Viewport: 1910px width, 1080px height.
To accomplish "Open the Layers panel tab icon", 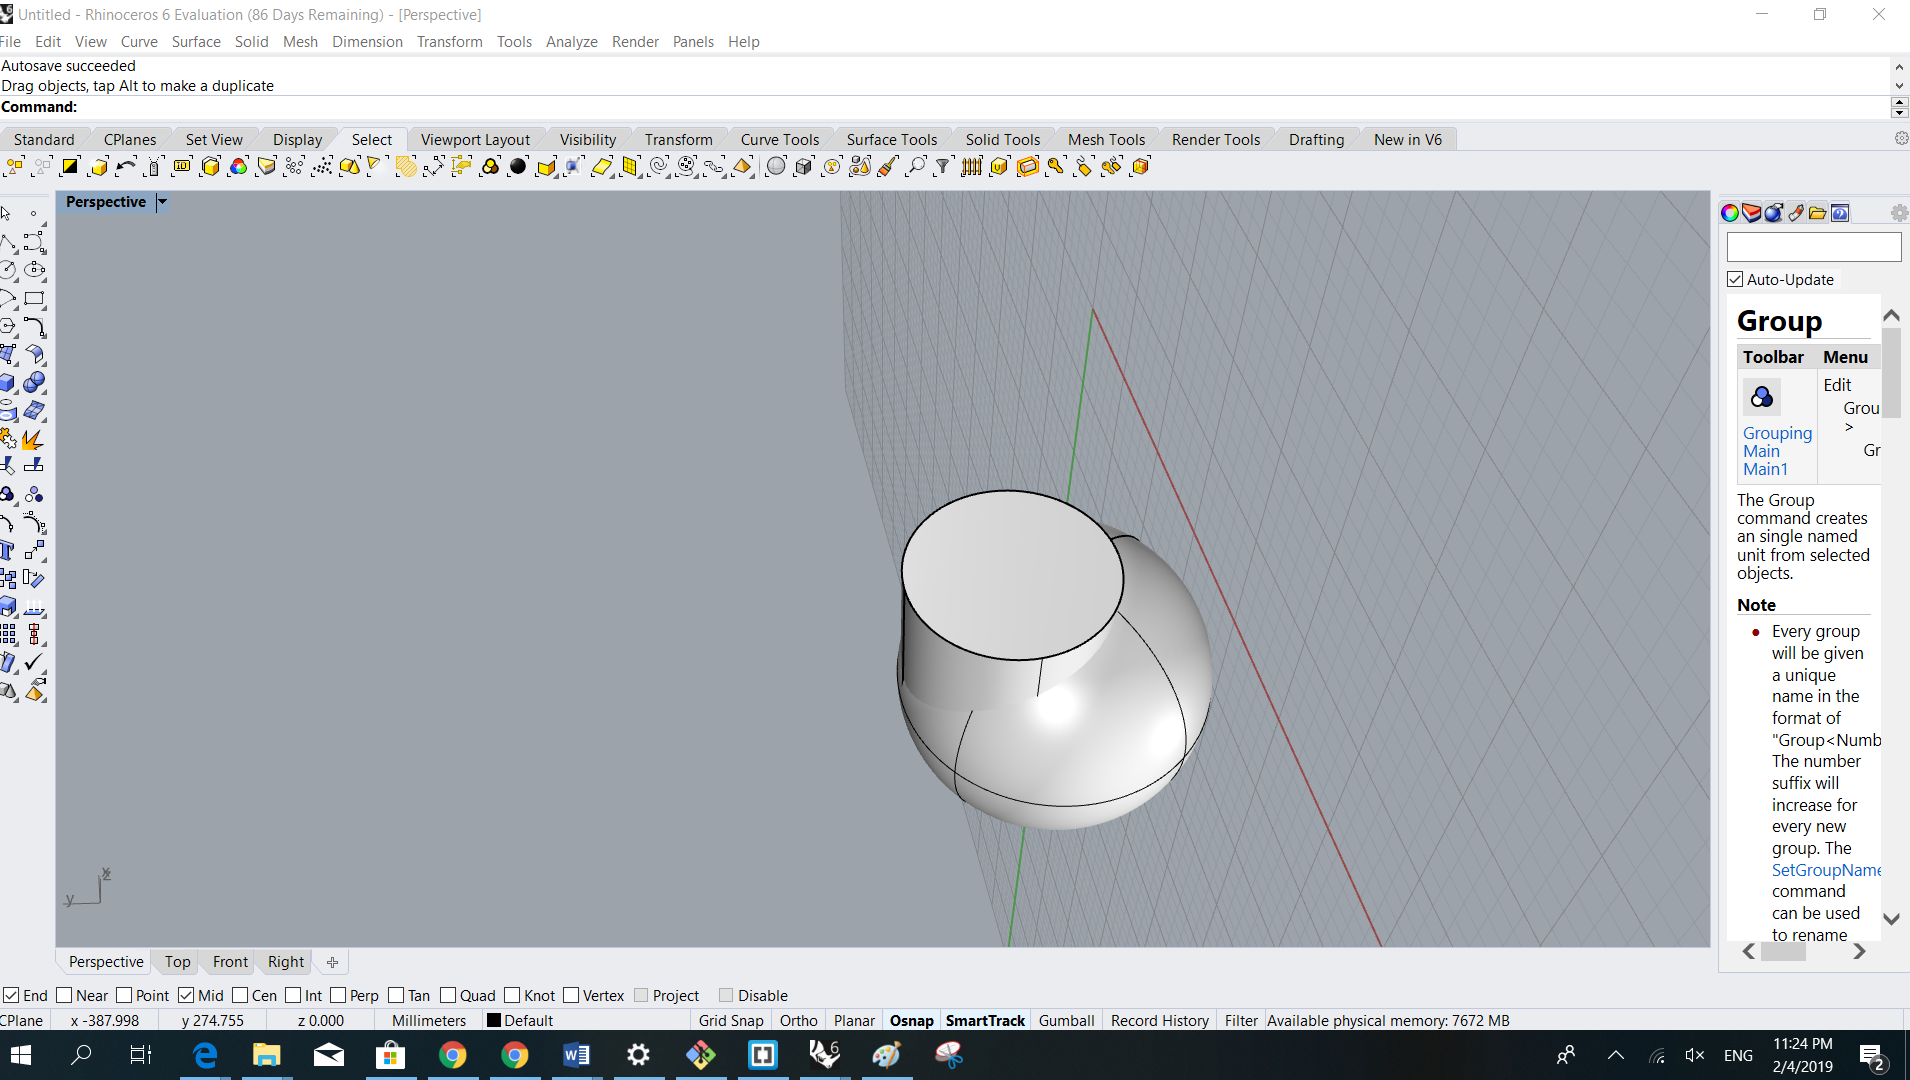I will click(x=1752, y=213).
